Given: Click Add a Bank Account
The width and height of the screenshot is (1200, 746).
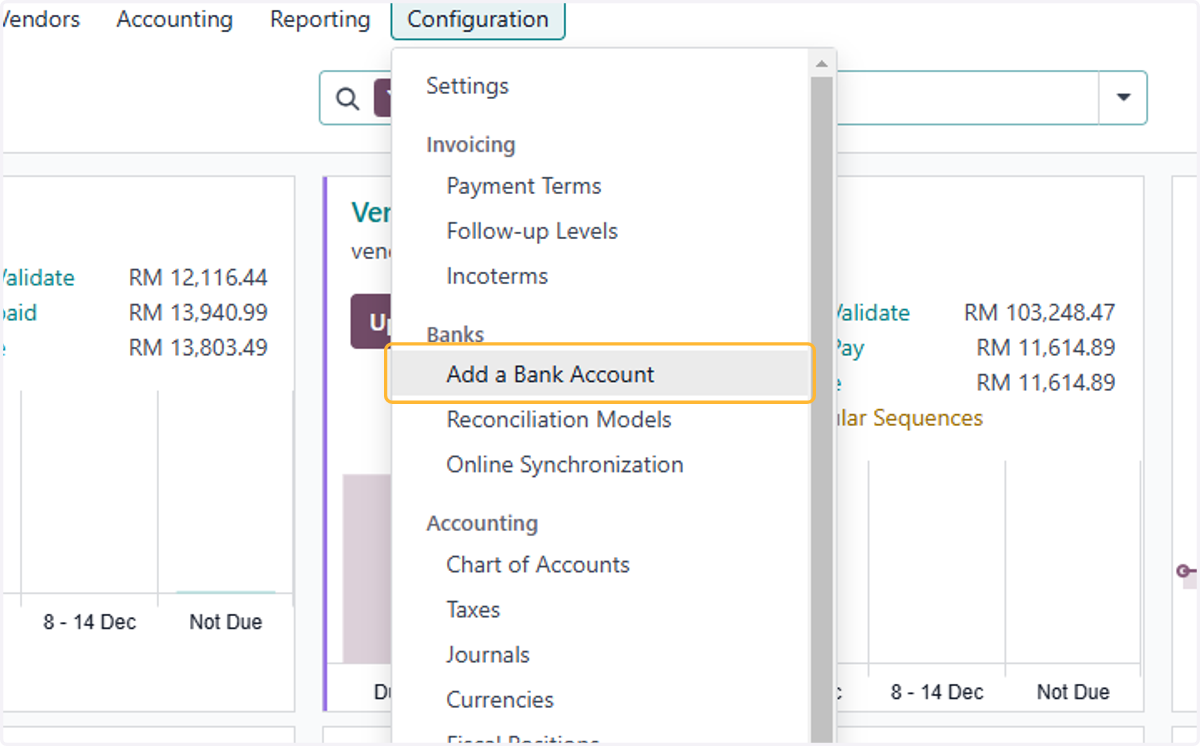Looking at the screenshot, I should tap(600, 374).
